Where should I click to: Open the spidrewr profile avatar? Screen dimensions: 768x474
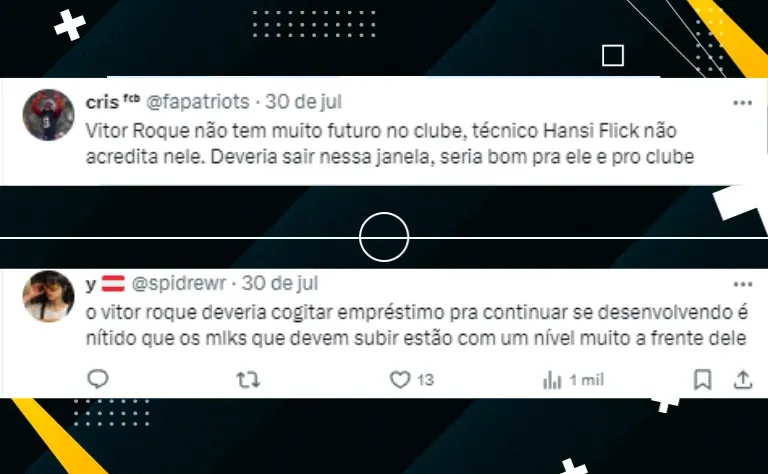[x=48, y=295]
